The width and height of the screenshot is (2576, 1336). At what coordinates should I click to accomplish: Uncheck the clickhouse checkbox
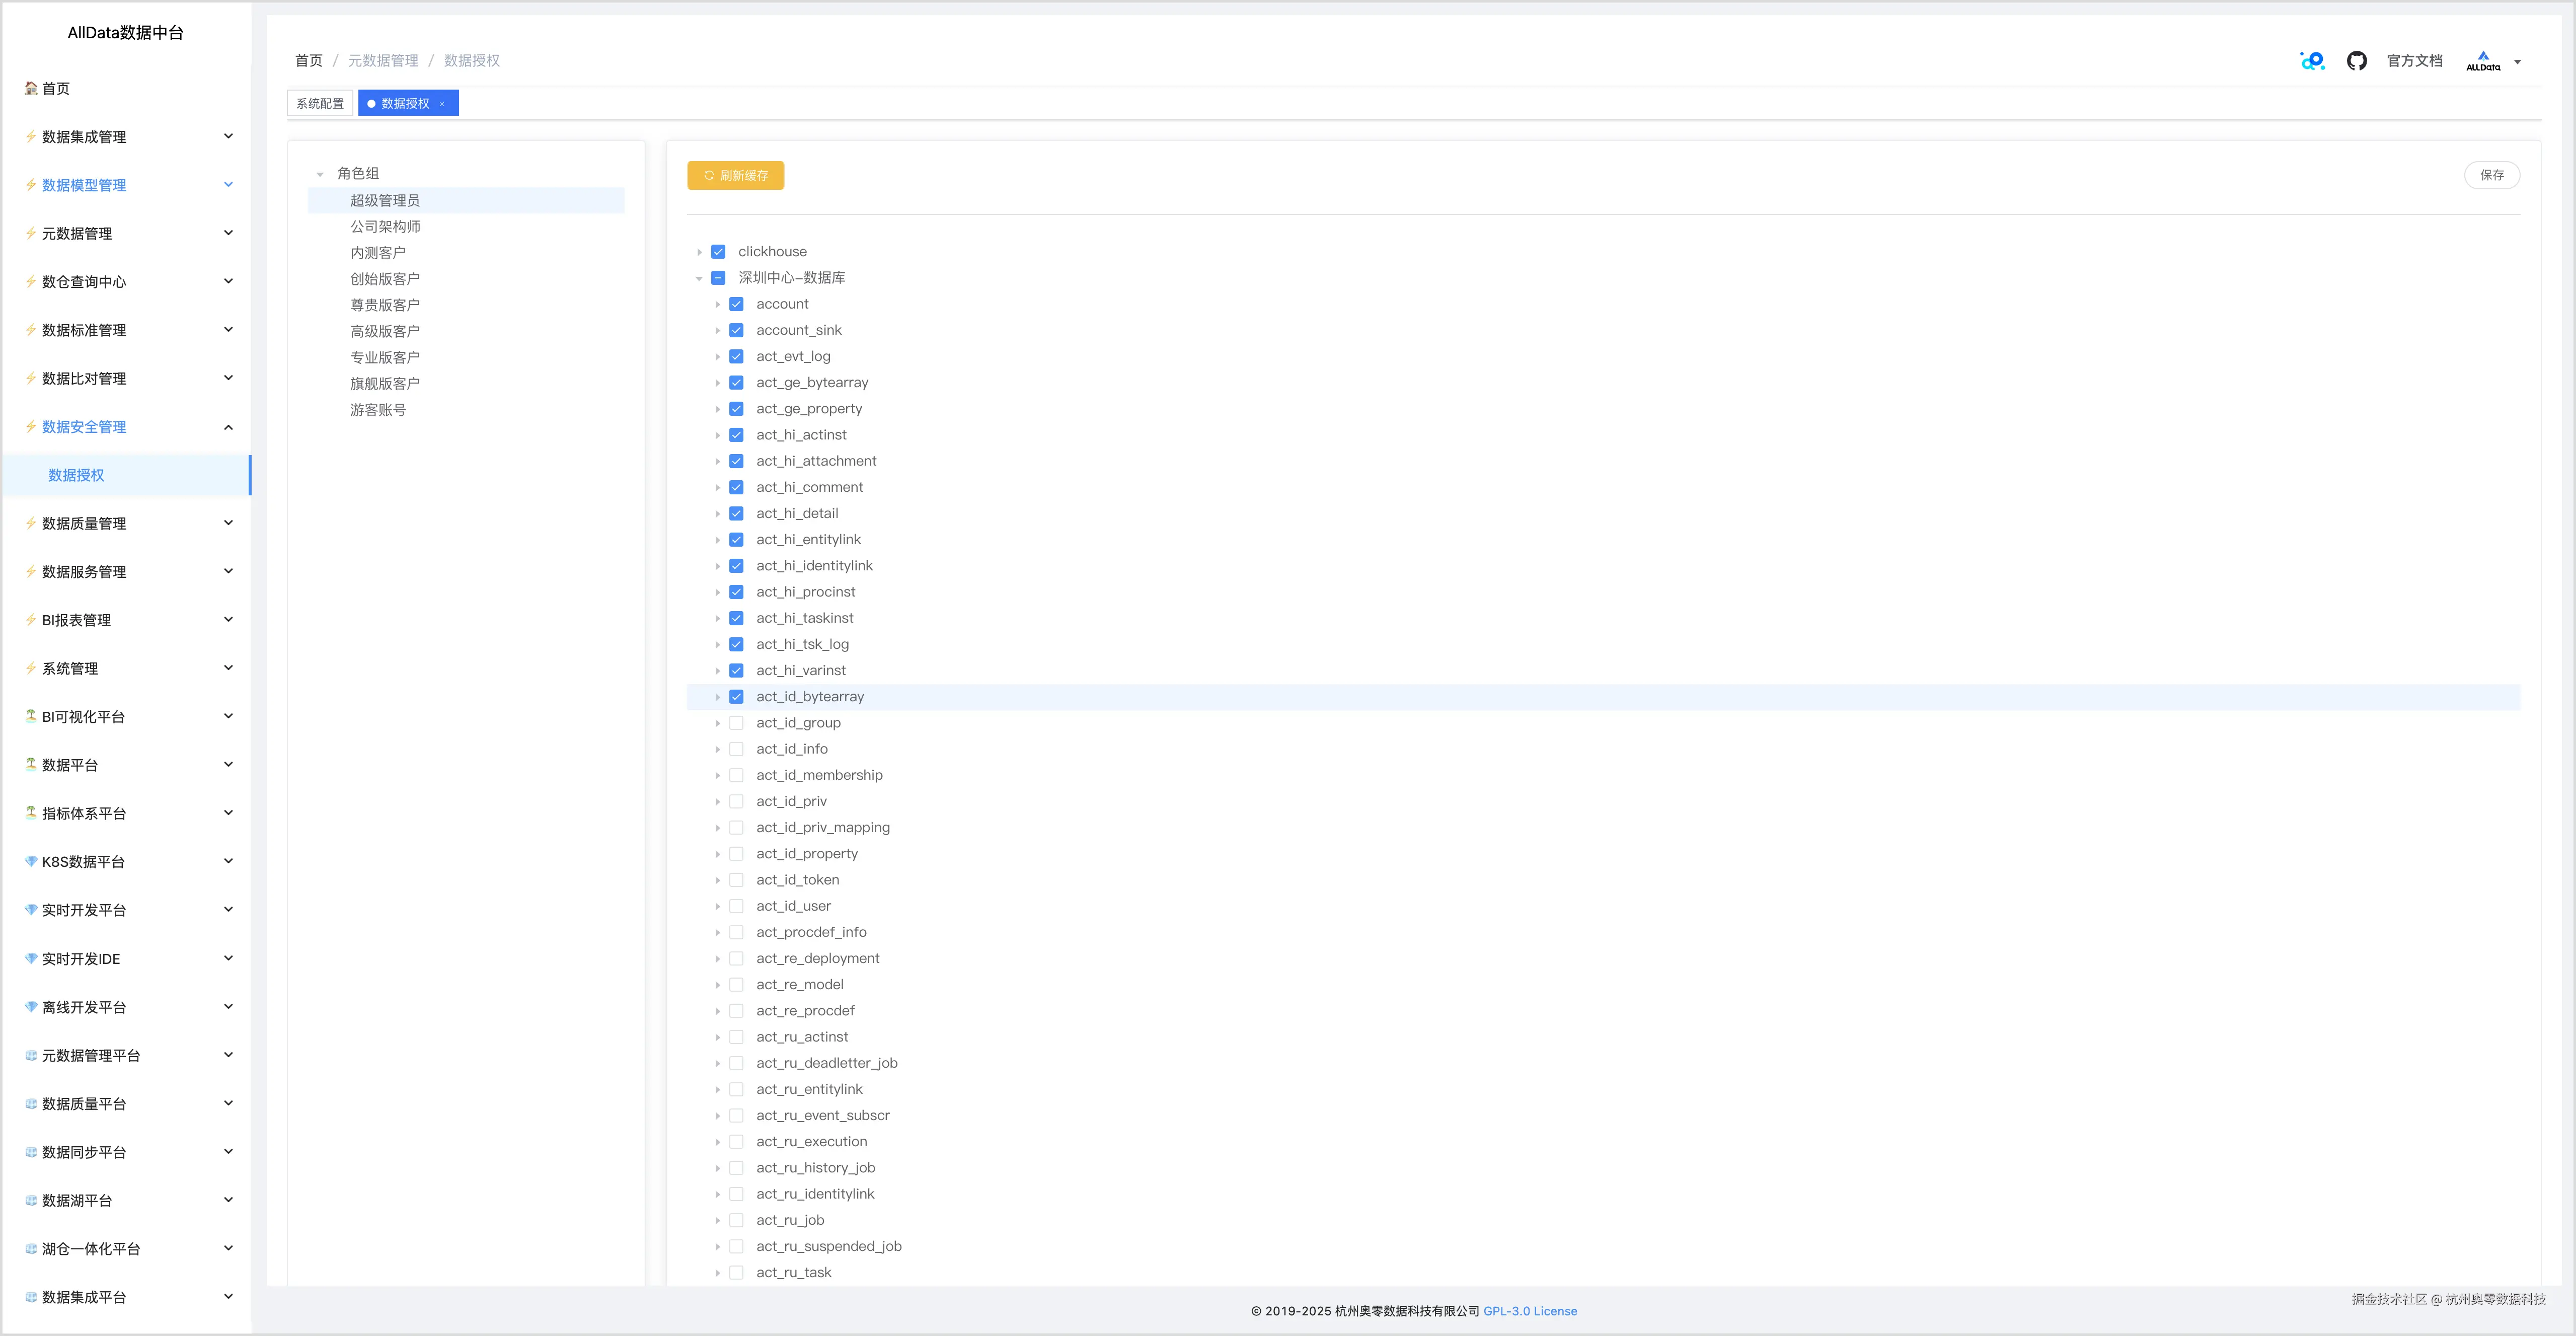(718, 252)
